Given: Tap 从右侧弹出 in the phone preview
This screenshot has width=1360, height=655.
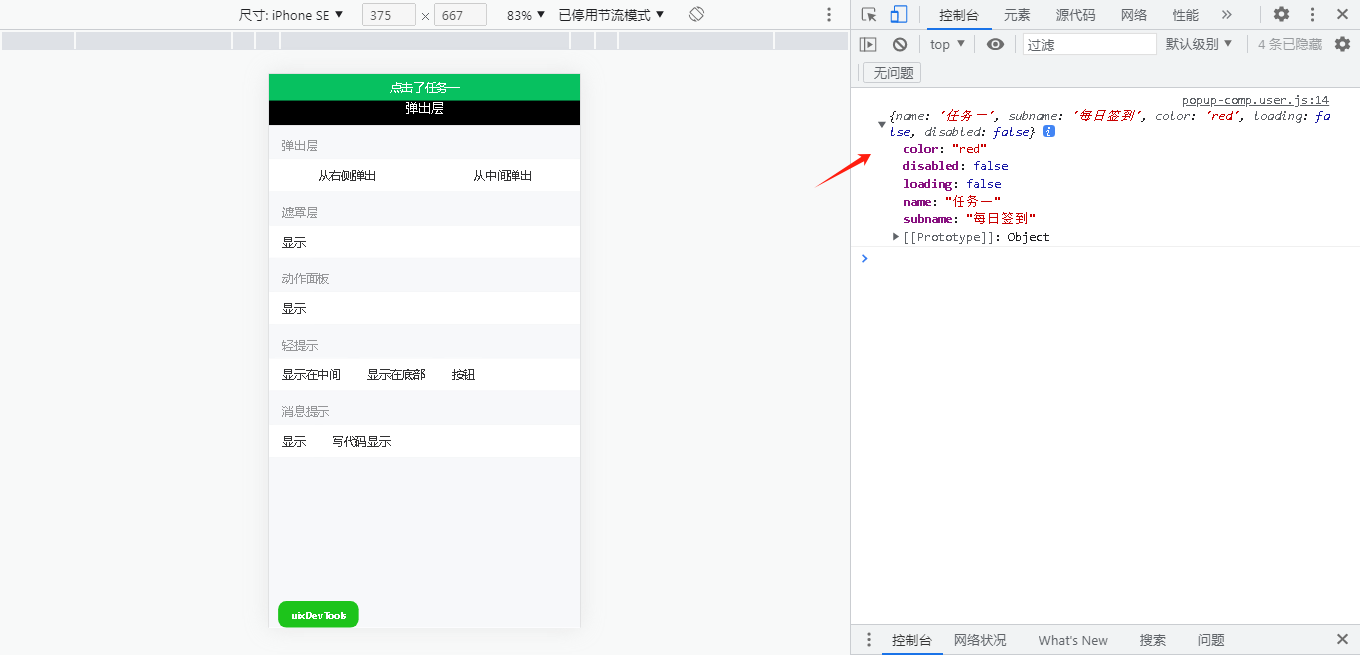Looking at the screenshot, I should (347, 176).
